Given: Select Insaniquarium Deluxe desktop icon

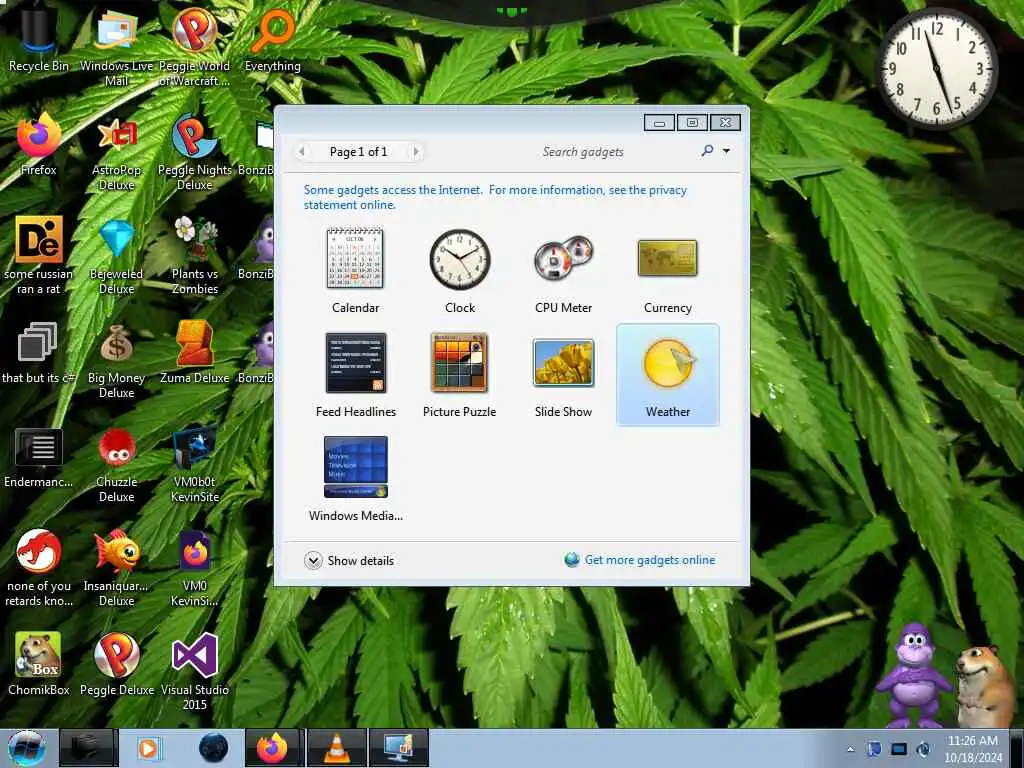Looking at the screenshot, I should [x=116, y=568].
